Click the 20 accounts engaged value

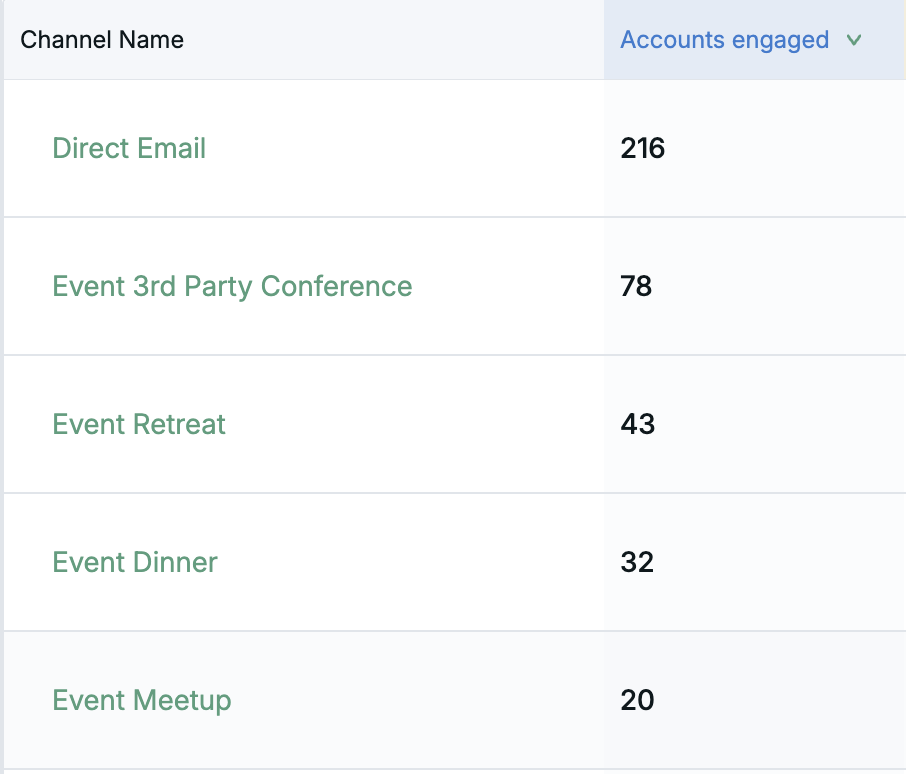pyautogui.click(x=637, y=700)
